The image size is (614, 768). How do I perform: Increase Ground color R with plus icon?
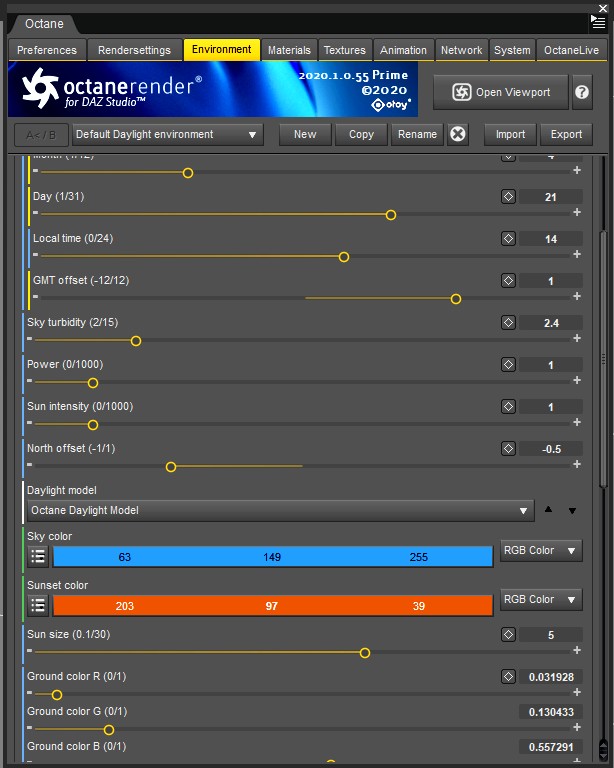tap(577, 693)
